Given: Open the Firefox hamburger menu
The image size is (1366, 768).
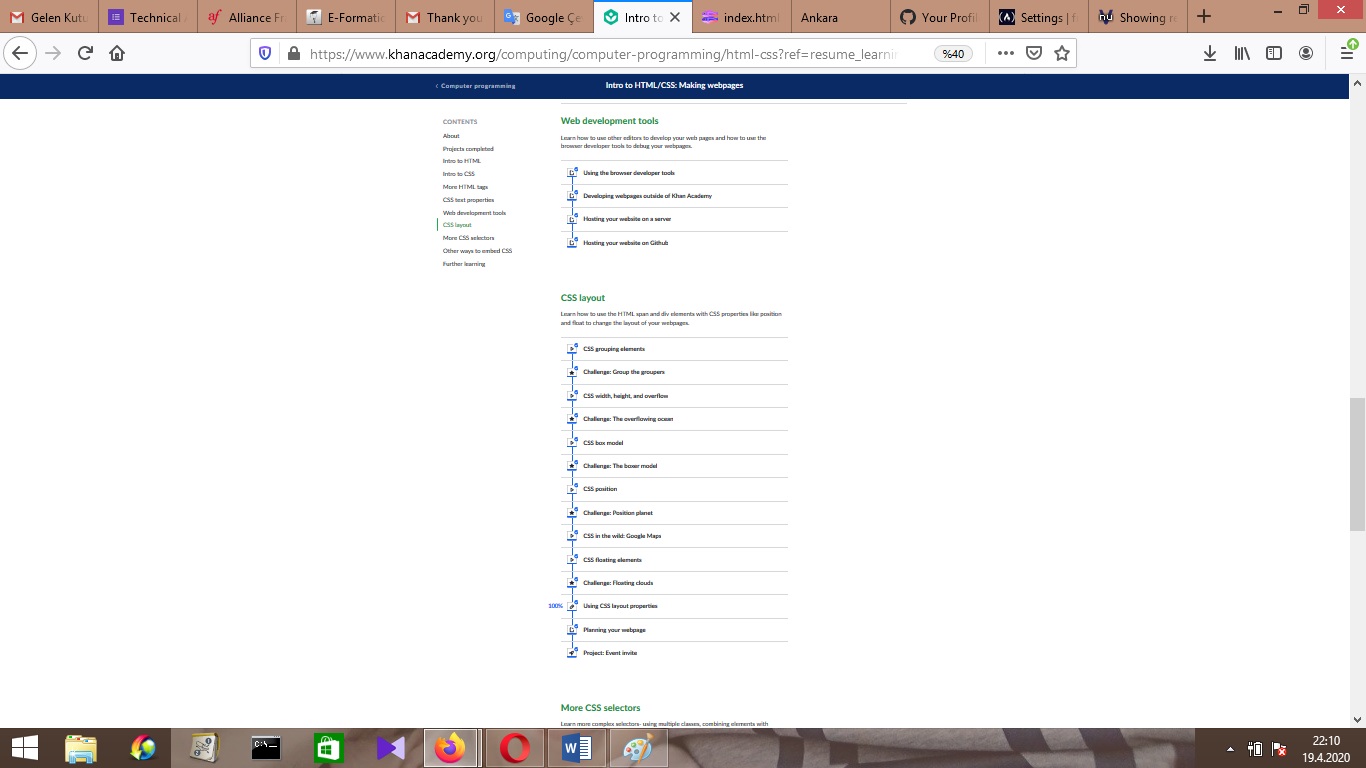Looking at the screenshot, I should pos(1347,53).
